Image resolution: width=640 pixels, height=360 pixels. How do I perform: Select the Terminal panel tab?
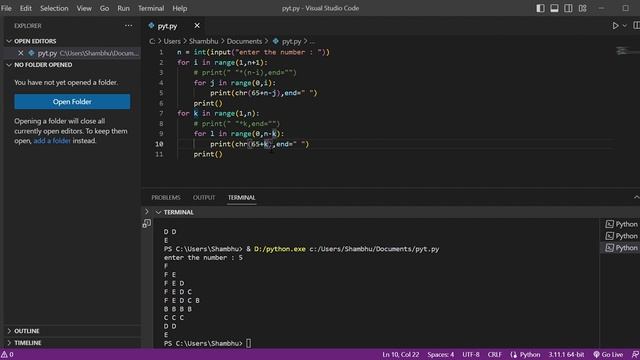click(x=242, y=198)
